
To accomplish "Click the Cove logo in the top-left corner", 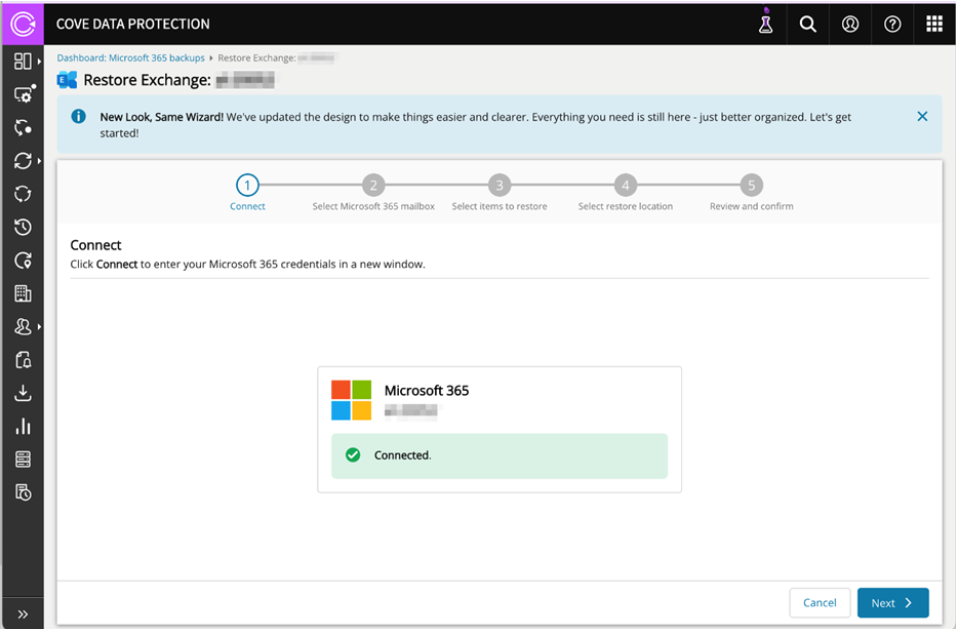I will pos(23,24).
